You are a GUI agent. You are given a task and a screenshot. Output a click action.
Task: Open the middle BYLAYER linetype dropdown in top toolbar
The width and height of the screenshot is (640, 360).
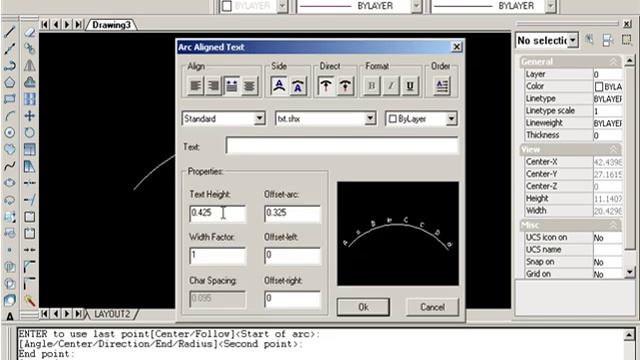click(416, 6)
